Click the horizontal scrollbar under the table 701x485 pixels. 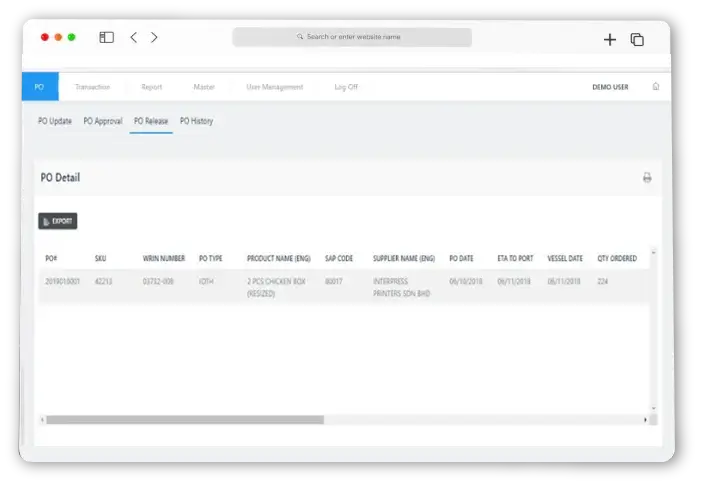[185, 420]
